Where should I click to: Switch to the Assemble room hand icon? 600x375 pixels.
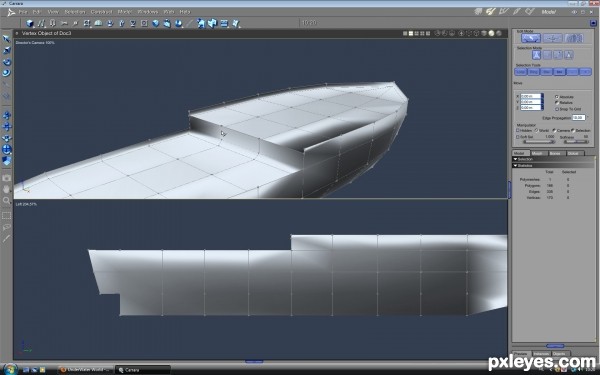tap(478, 12)
